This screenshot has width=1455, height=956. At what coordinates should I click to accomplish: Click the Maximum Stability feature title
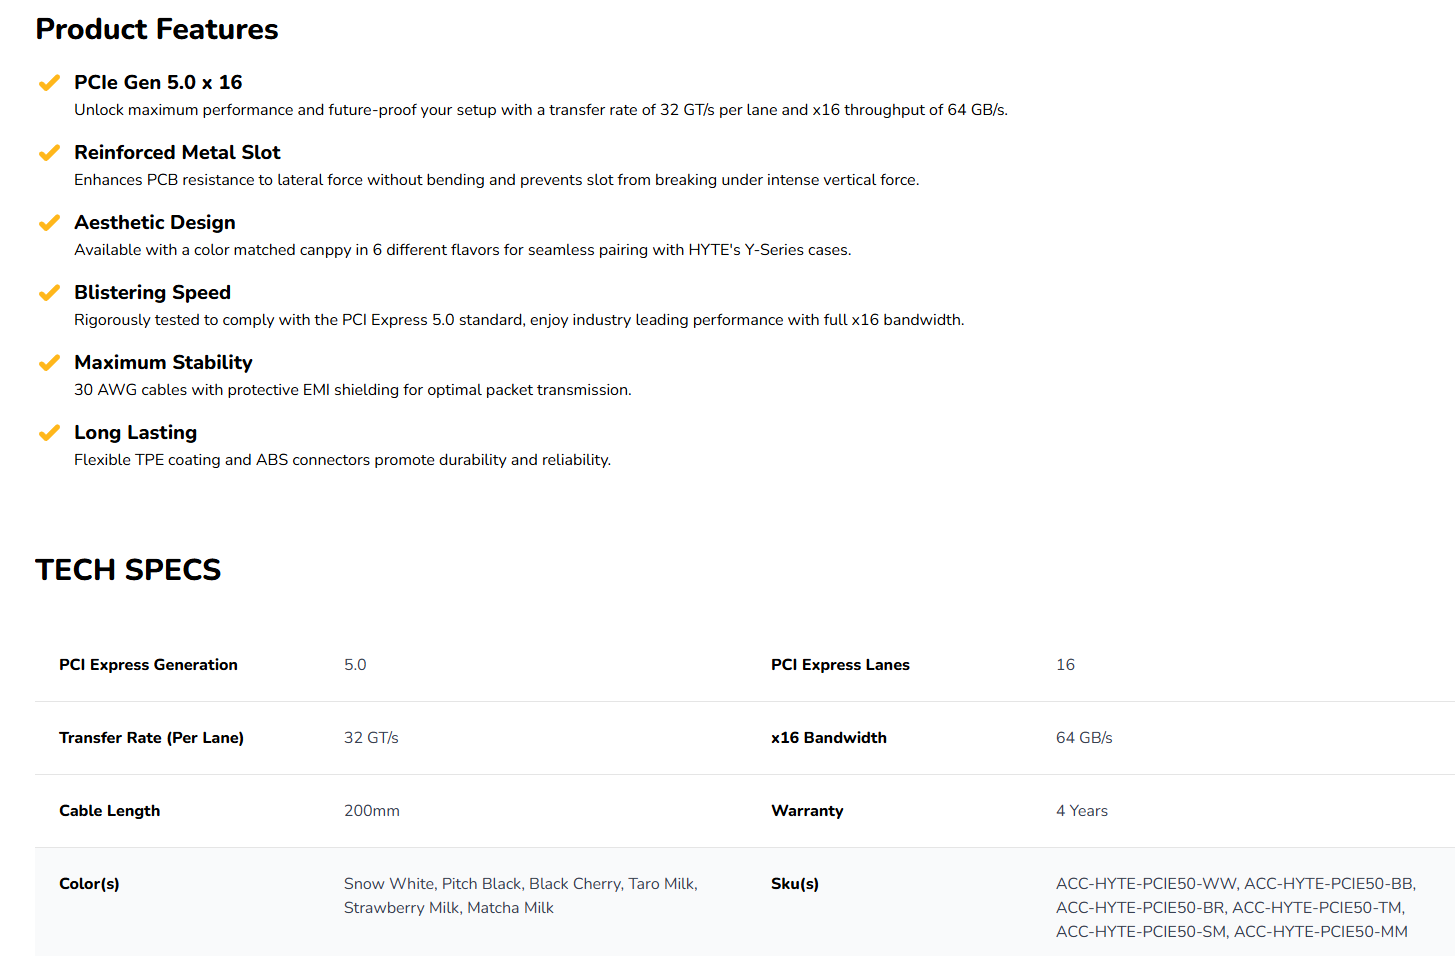163,363
